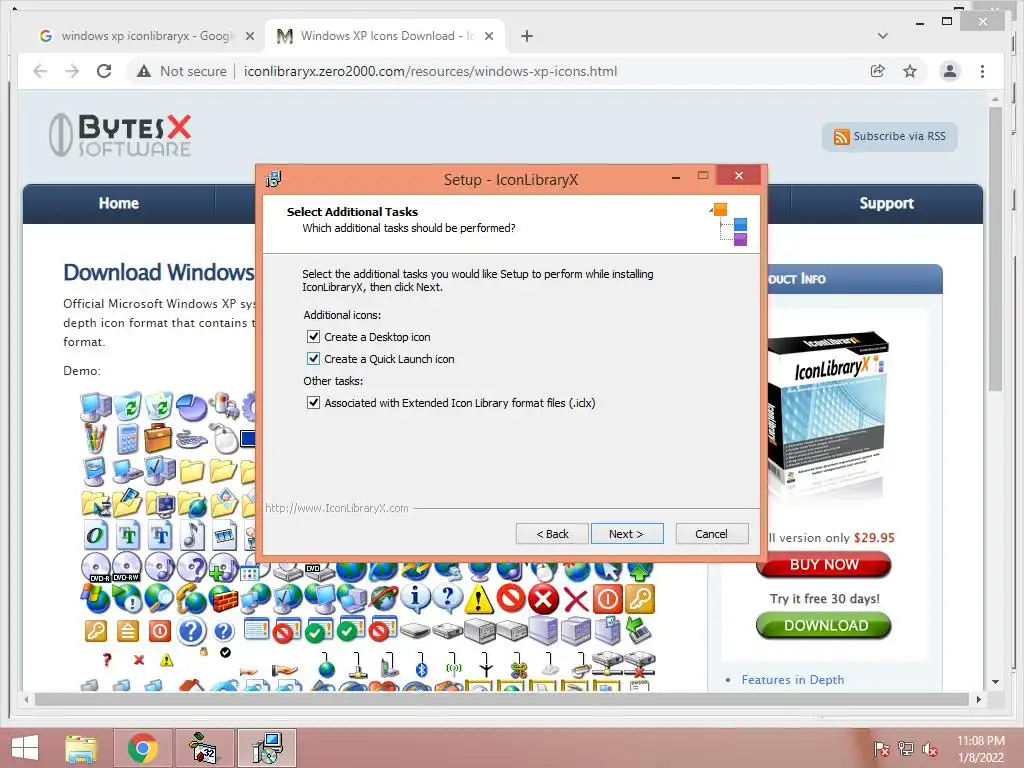The image size is (1024, 768).
Task: Click the page vertical scrollbar thumb
Action: click(x=995, y=248)
